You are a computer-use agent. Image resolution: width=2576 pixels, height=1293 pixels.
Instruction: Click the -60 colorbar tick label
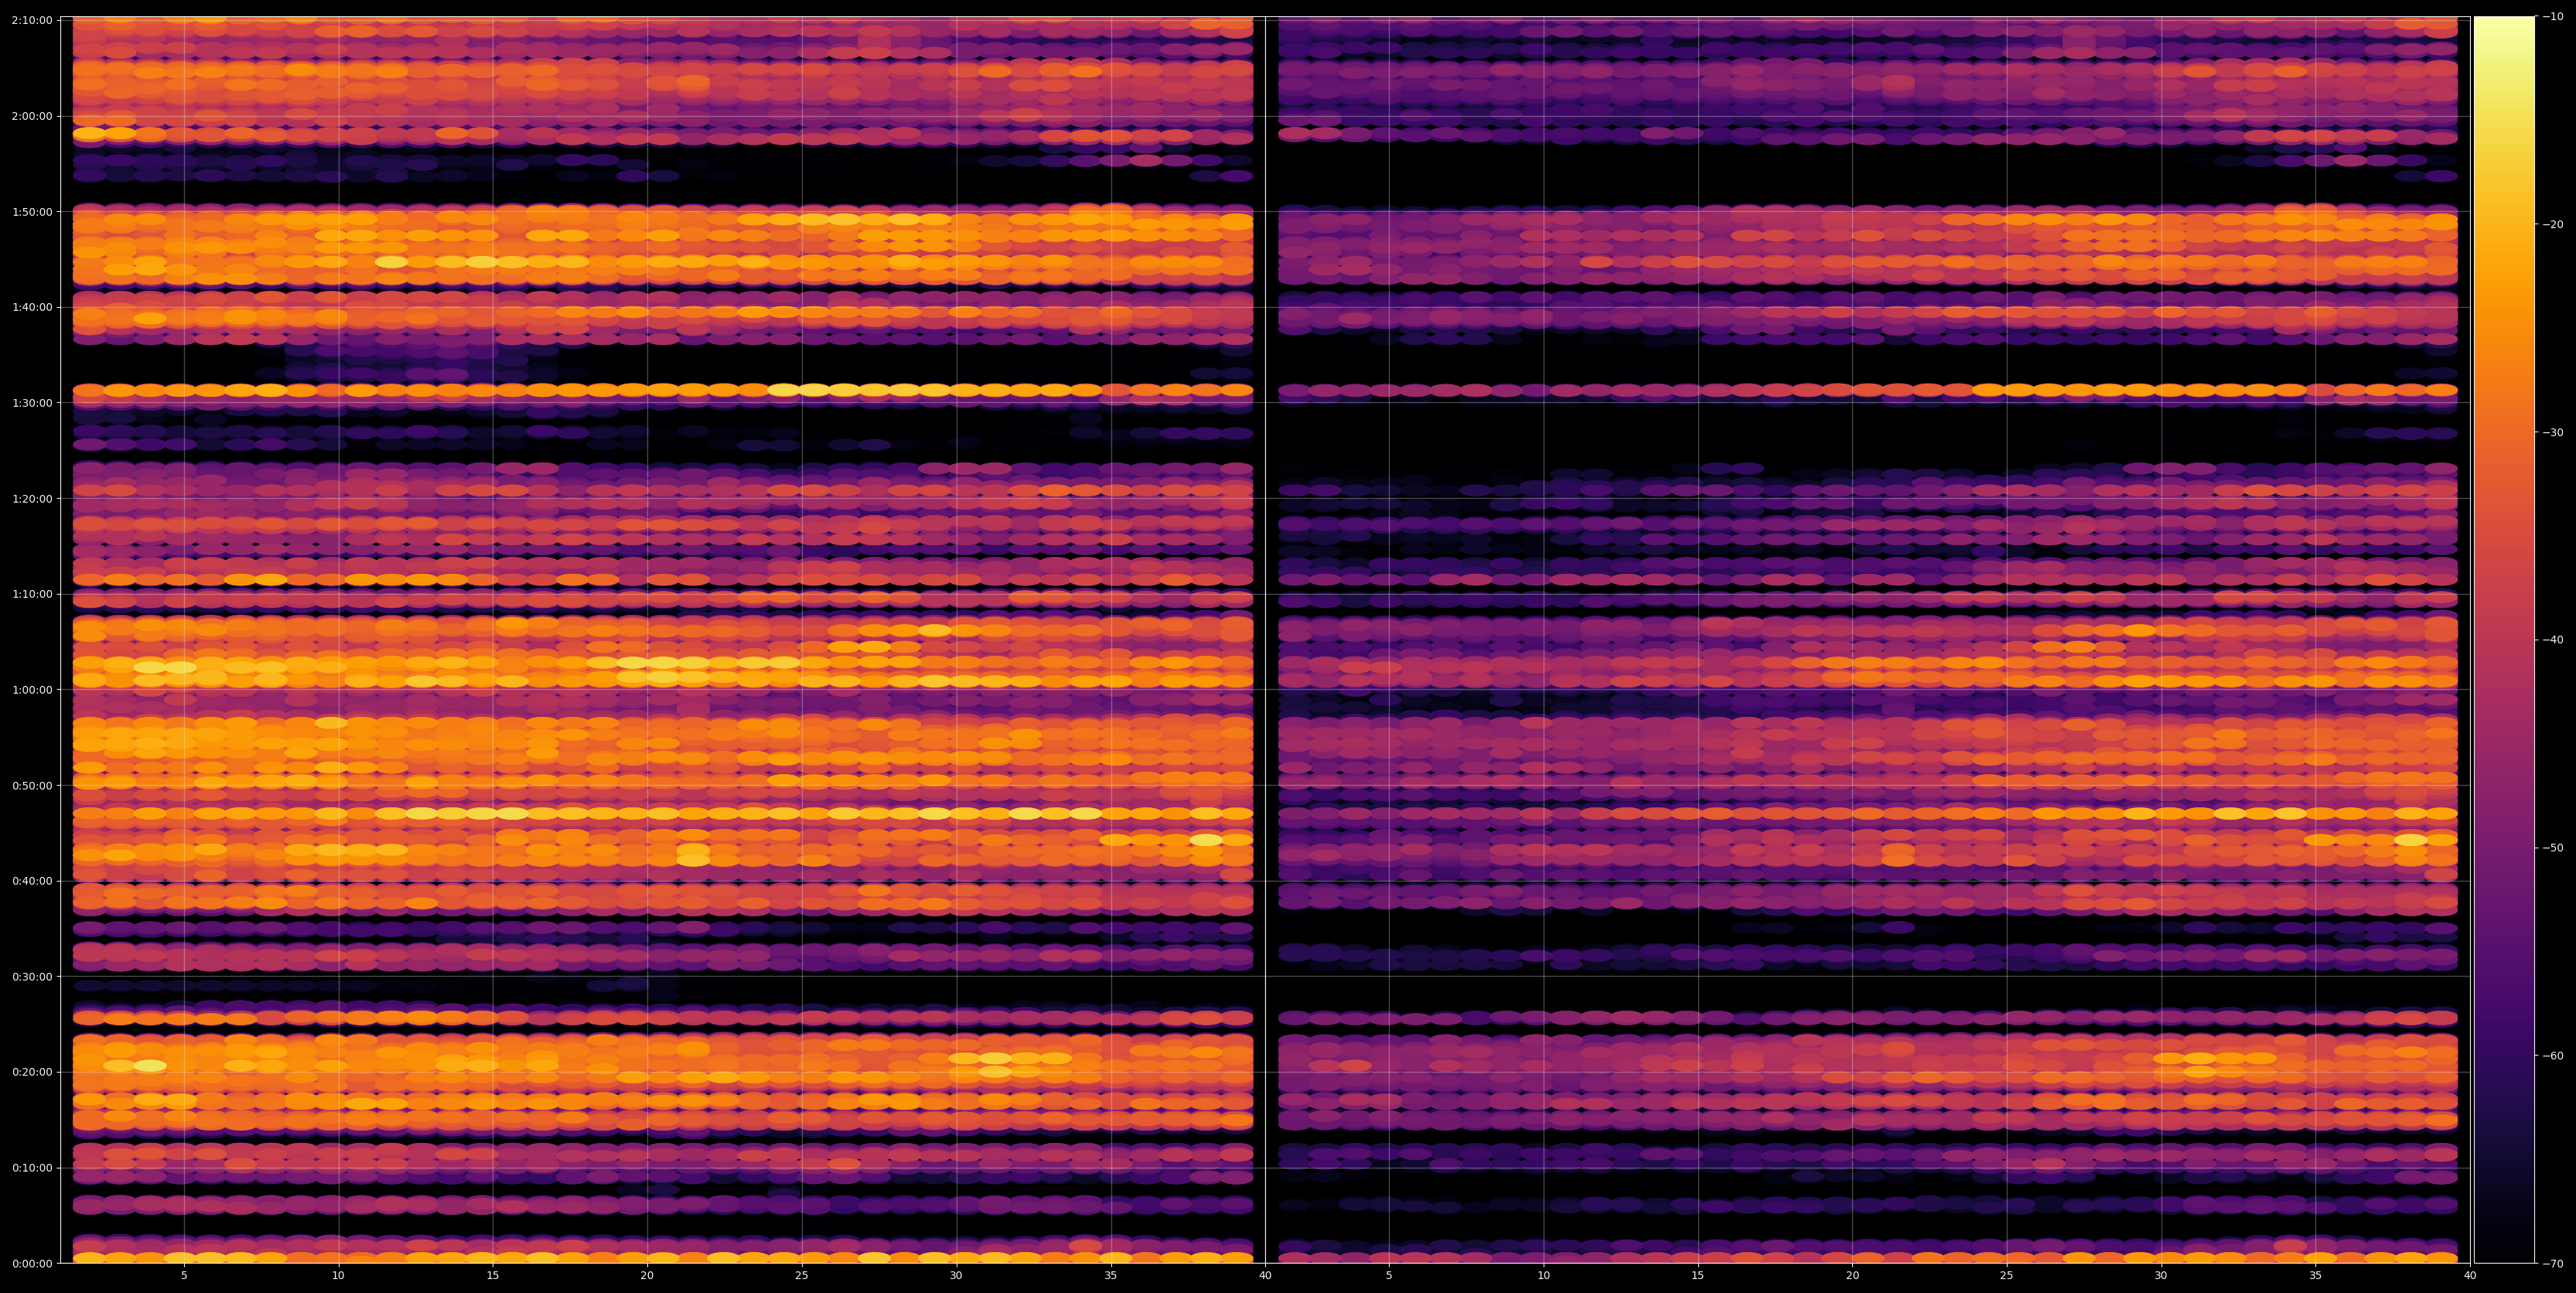point(2552,1056)
